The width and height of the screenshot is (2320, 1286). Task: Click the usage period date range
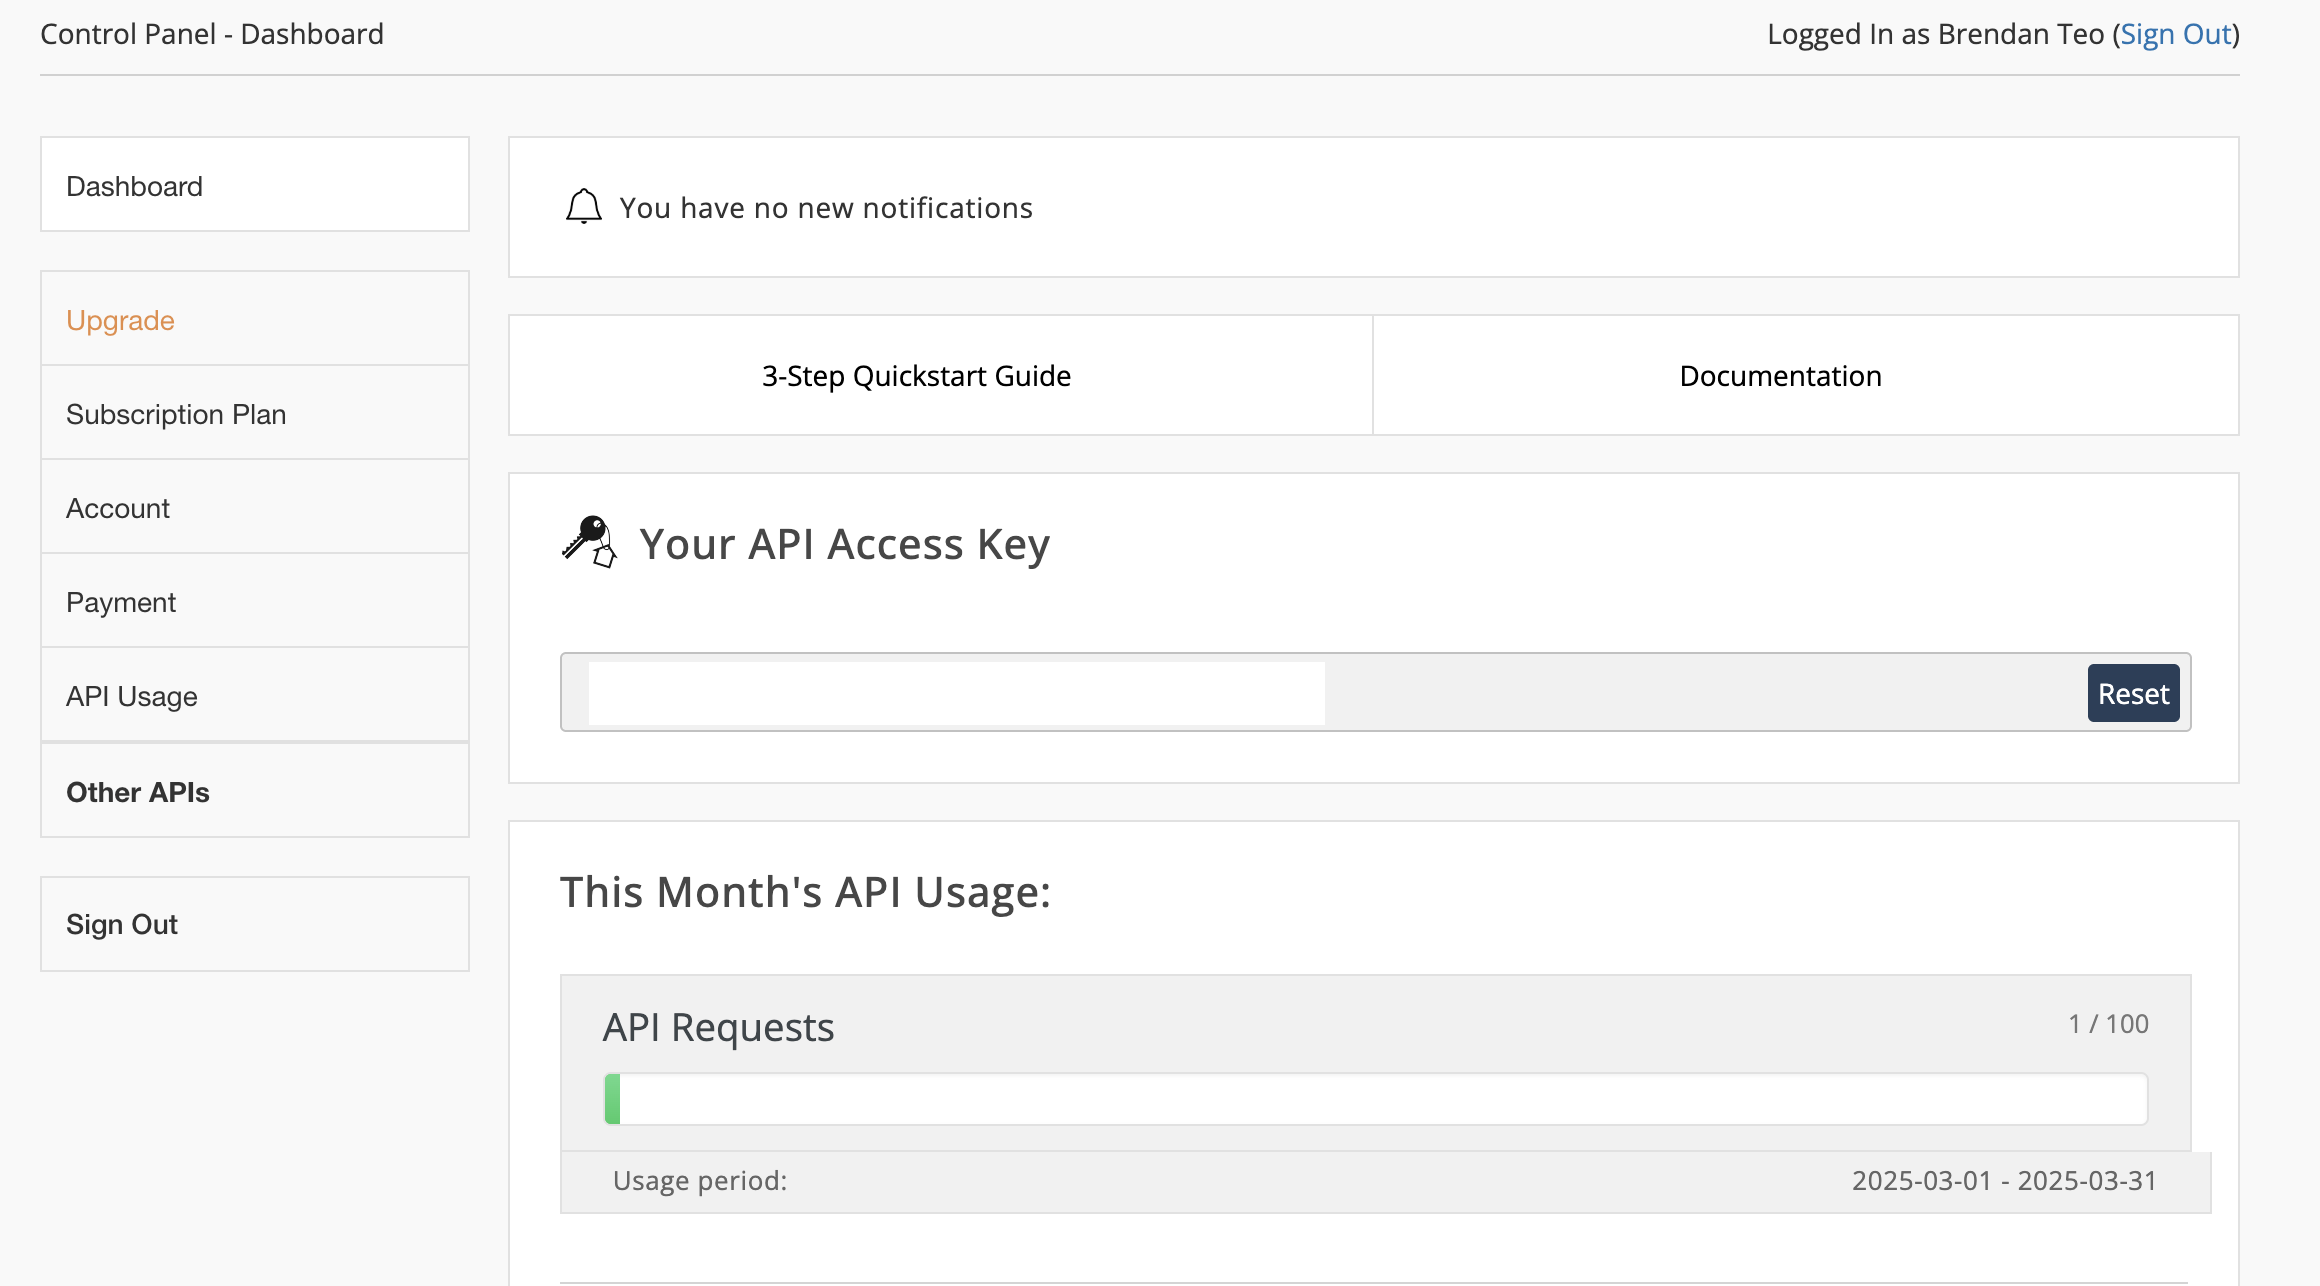click(2003, 1181)
